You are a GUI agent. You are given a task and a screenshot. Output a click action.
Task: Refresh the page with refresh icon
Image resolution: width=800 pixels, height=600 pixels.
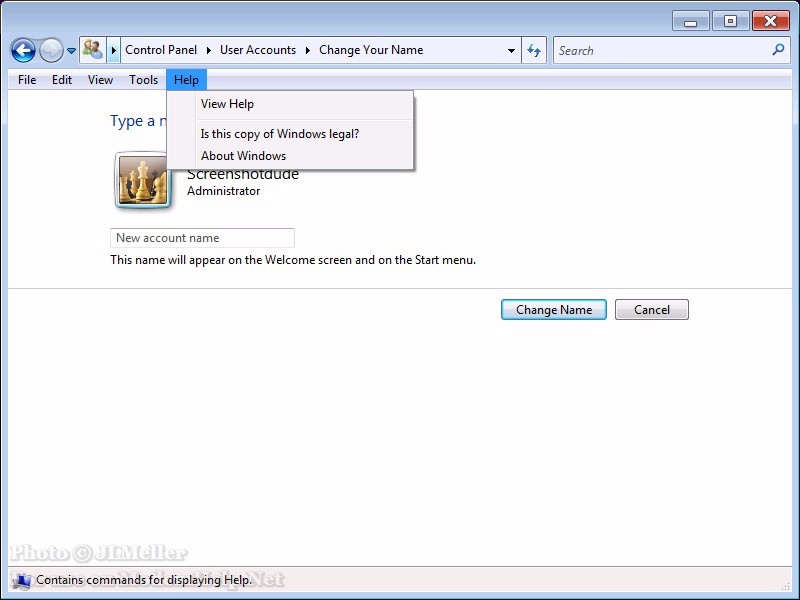(x=534, y=50)
